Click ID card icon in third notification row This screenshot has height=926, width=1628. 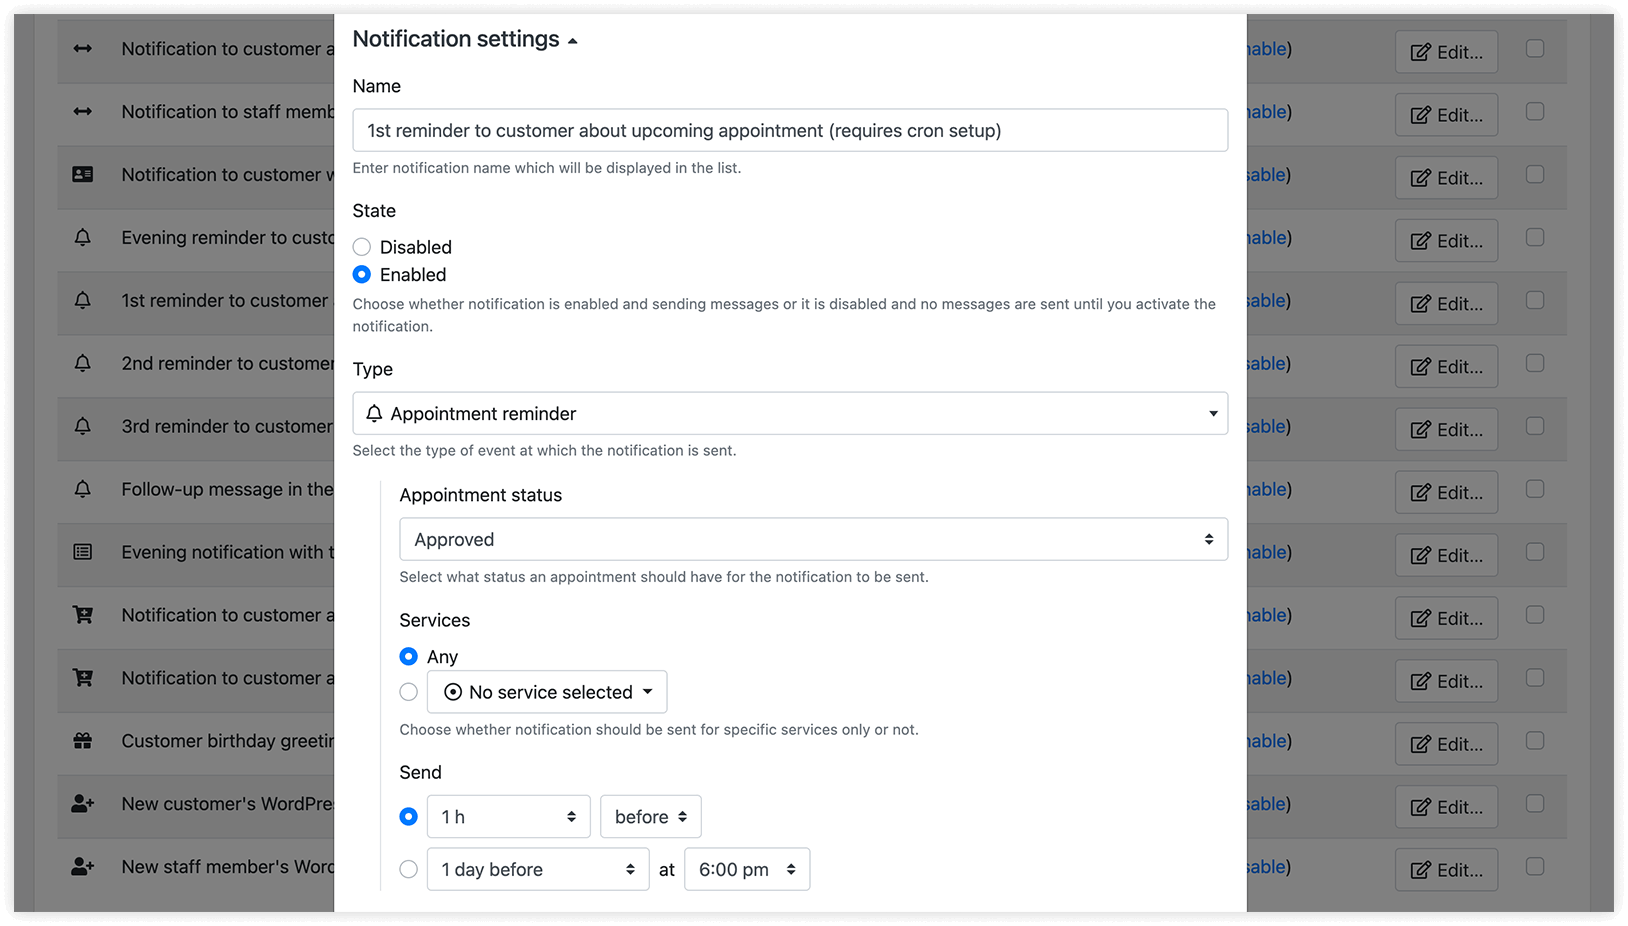pyautogui.click(x=83, y=174)
